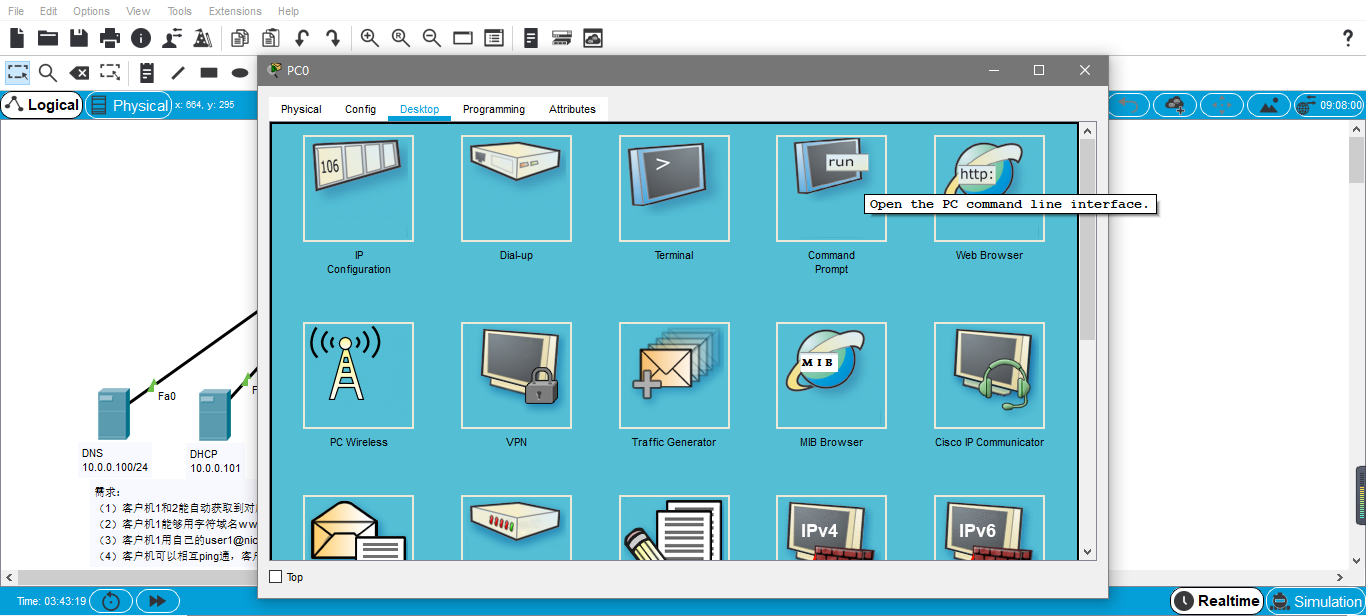Viewport: 1366px width, 616px height.
Task: Activate the Inspect magnifier tool
Action: (x=48, y=72)
